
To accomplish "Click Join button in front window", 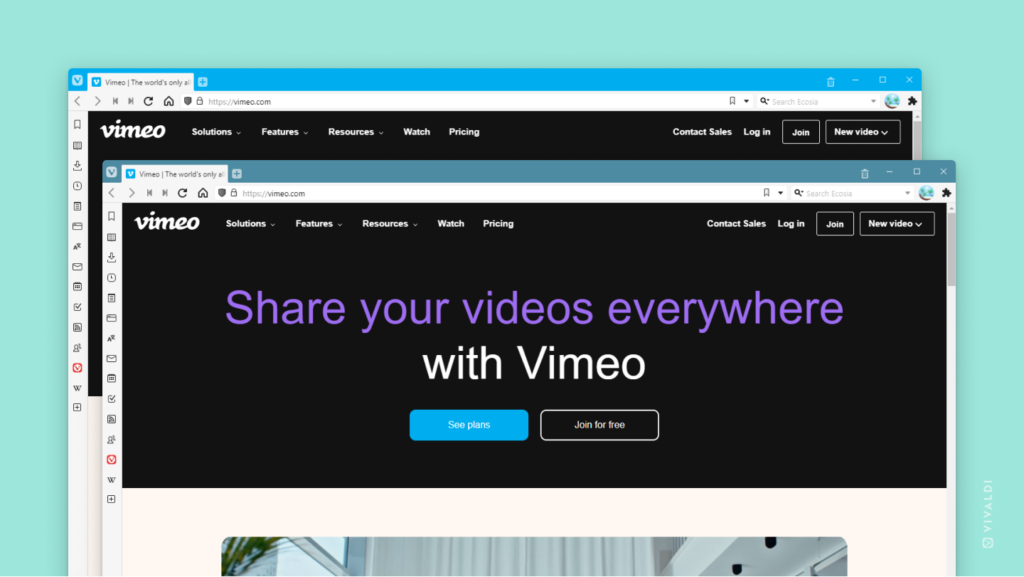I will click(x=835, y=224).
